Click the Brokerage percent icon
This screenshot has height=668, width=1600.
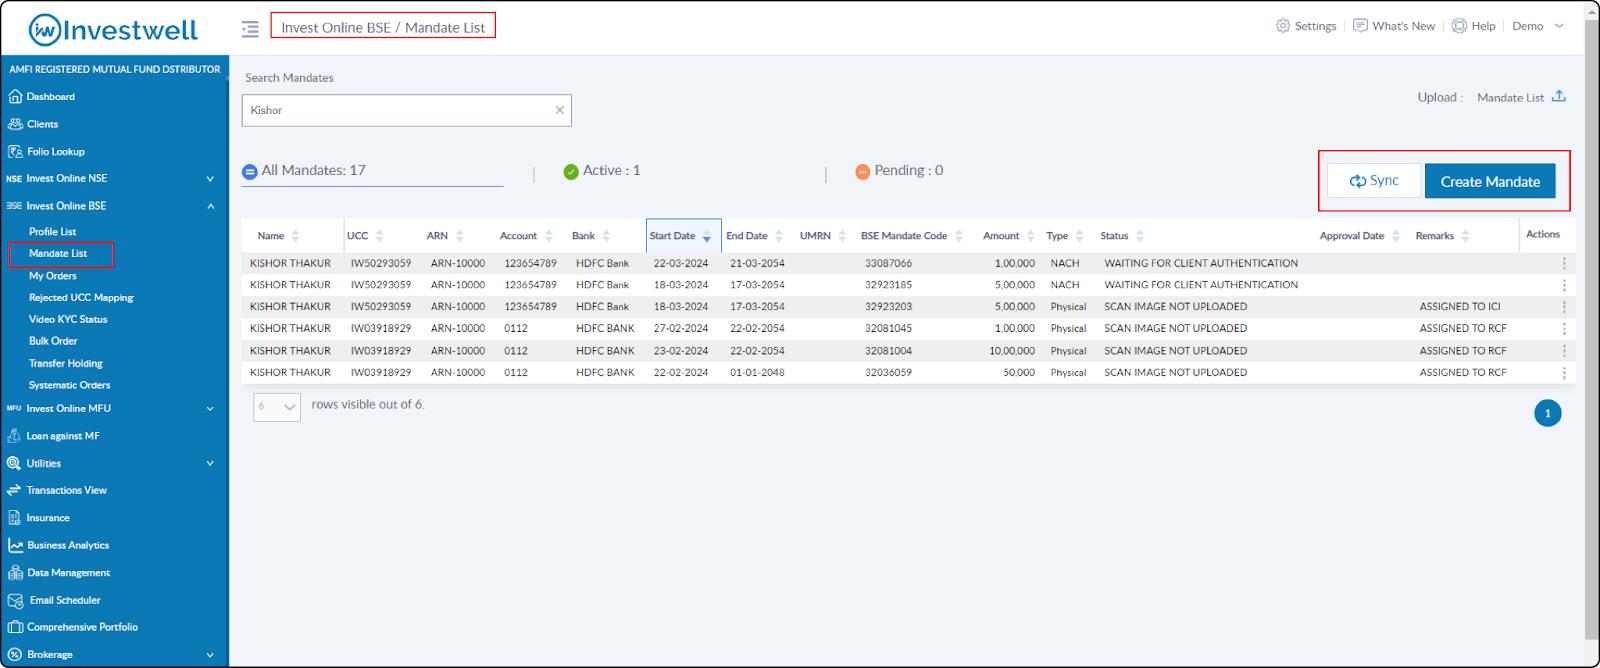pos(14,655)
